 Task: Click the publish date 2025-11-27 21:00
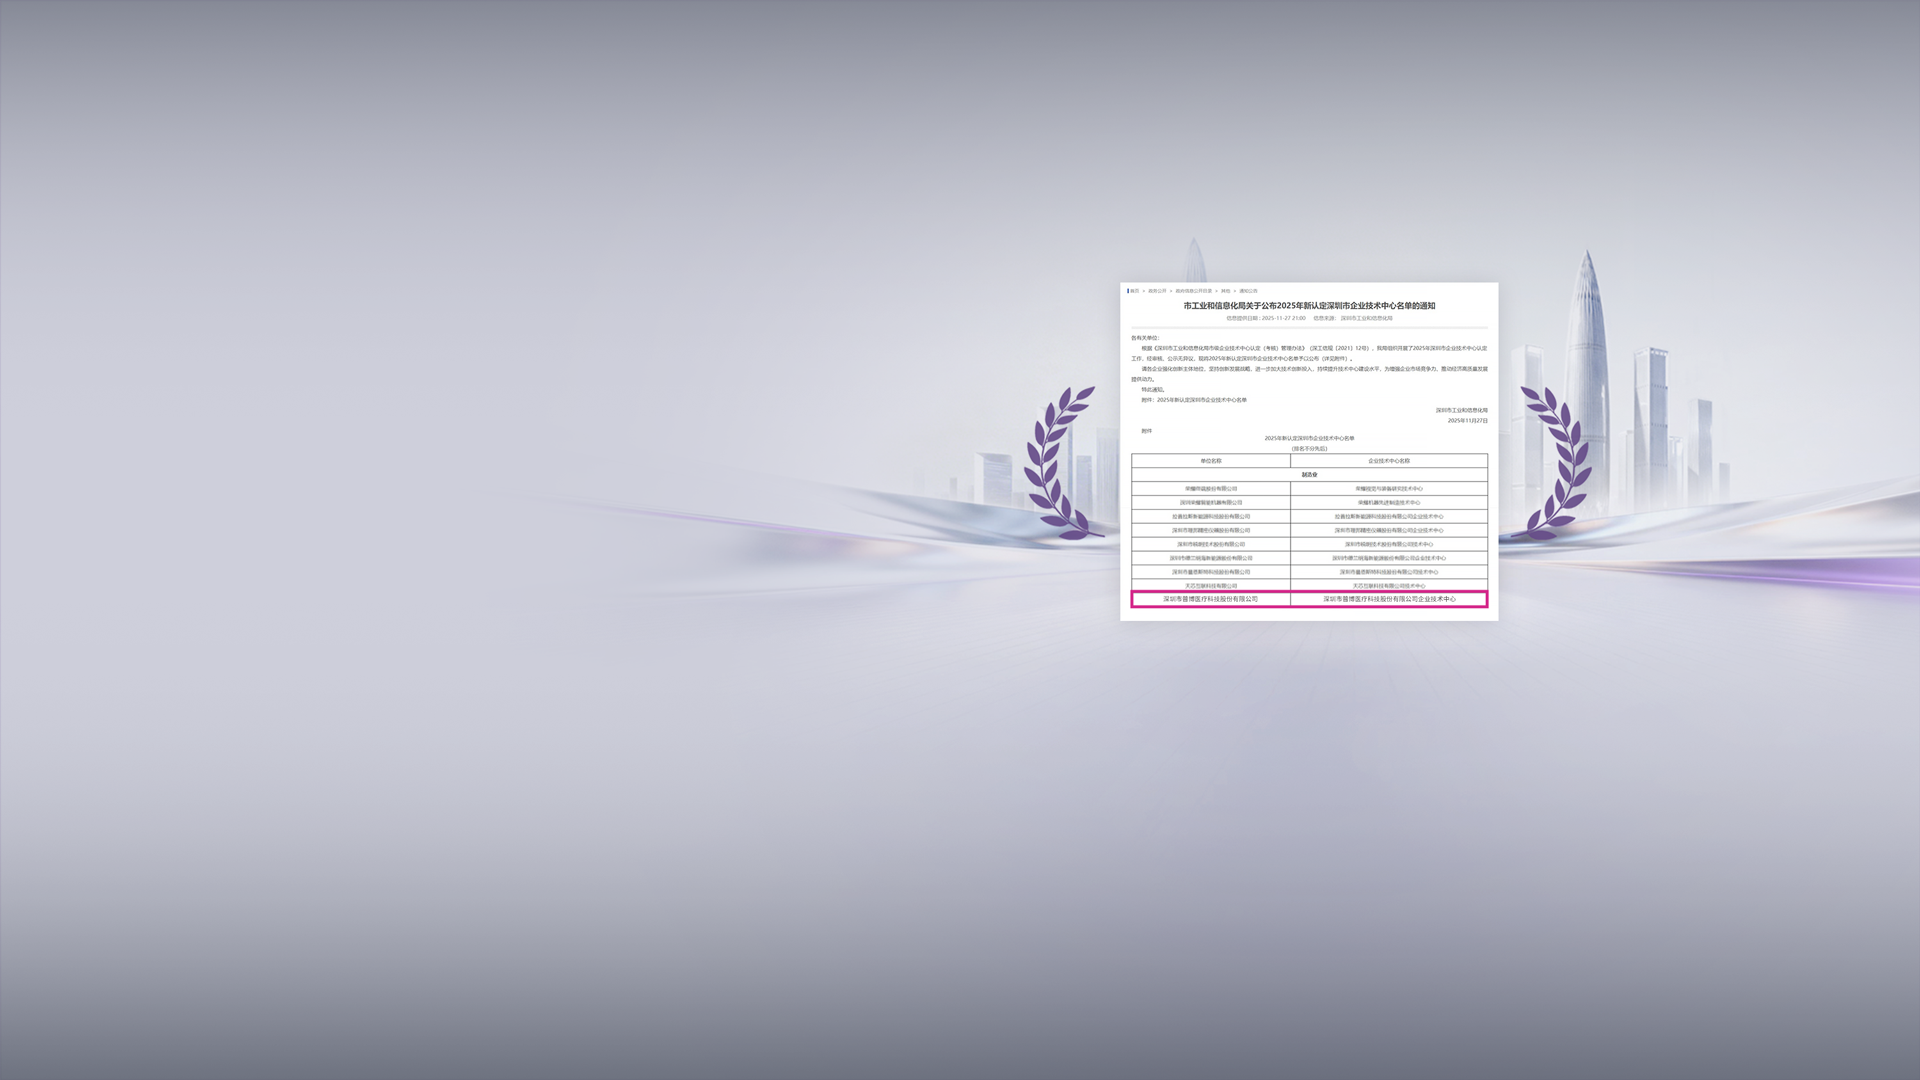pos(1283,318)
